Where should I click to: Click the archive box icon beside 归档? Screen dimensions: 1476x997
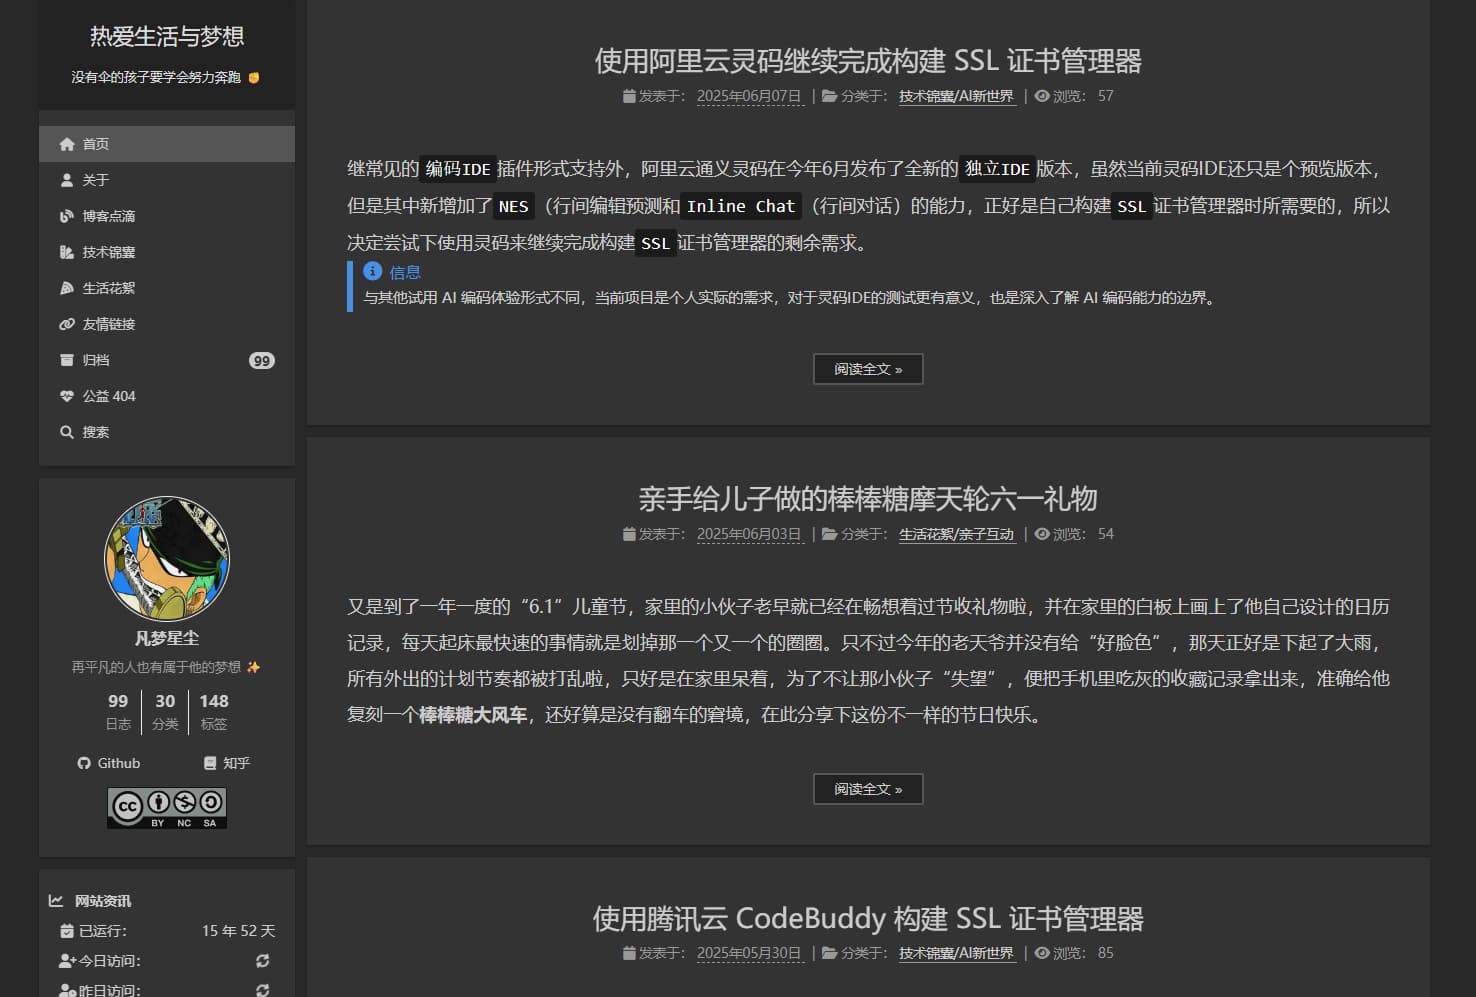[66, 360]
